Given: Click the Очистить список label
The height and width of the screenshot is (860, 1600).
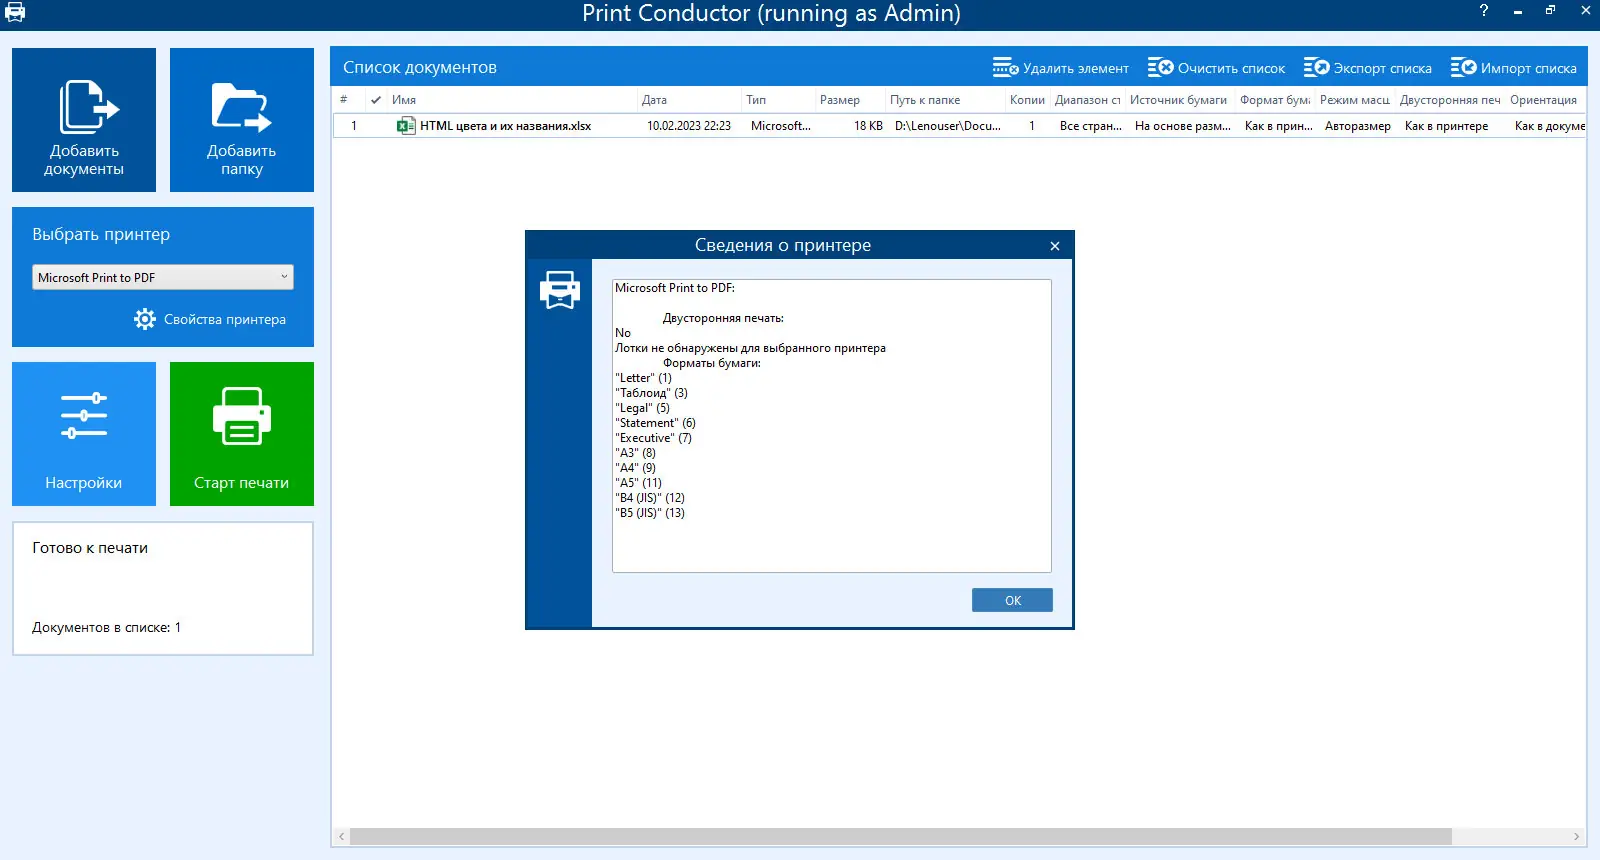Looking at the screenshot, I should point(1231,69).
